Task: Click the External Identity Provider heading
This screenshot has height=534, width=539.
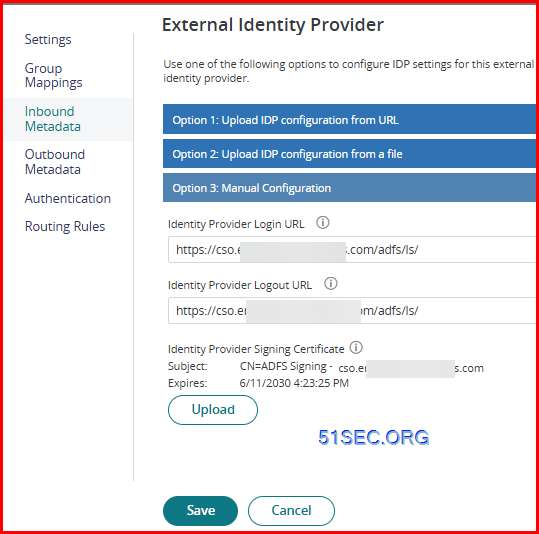Action: click(x=273, y=25)
